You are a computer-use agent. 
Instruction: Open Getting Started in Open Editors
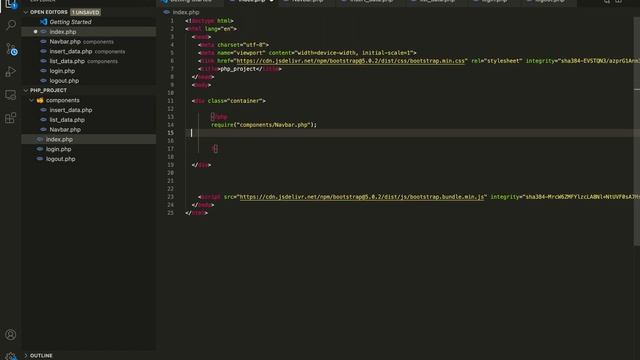70,22
